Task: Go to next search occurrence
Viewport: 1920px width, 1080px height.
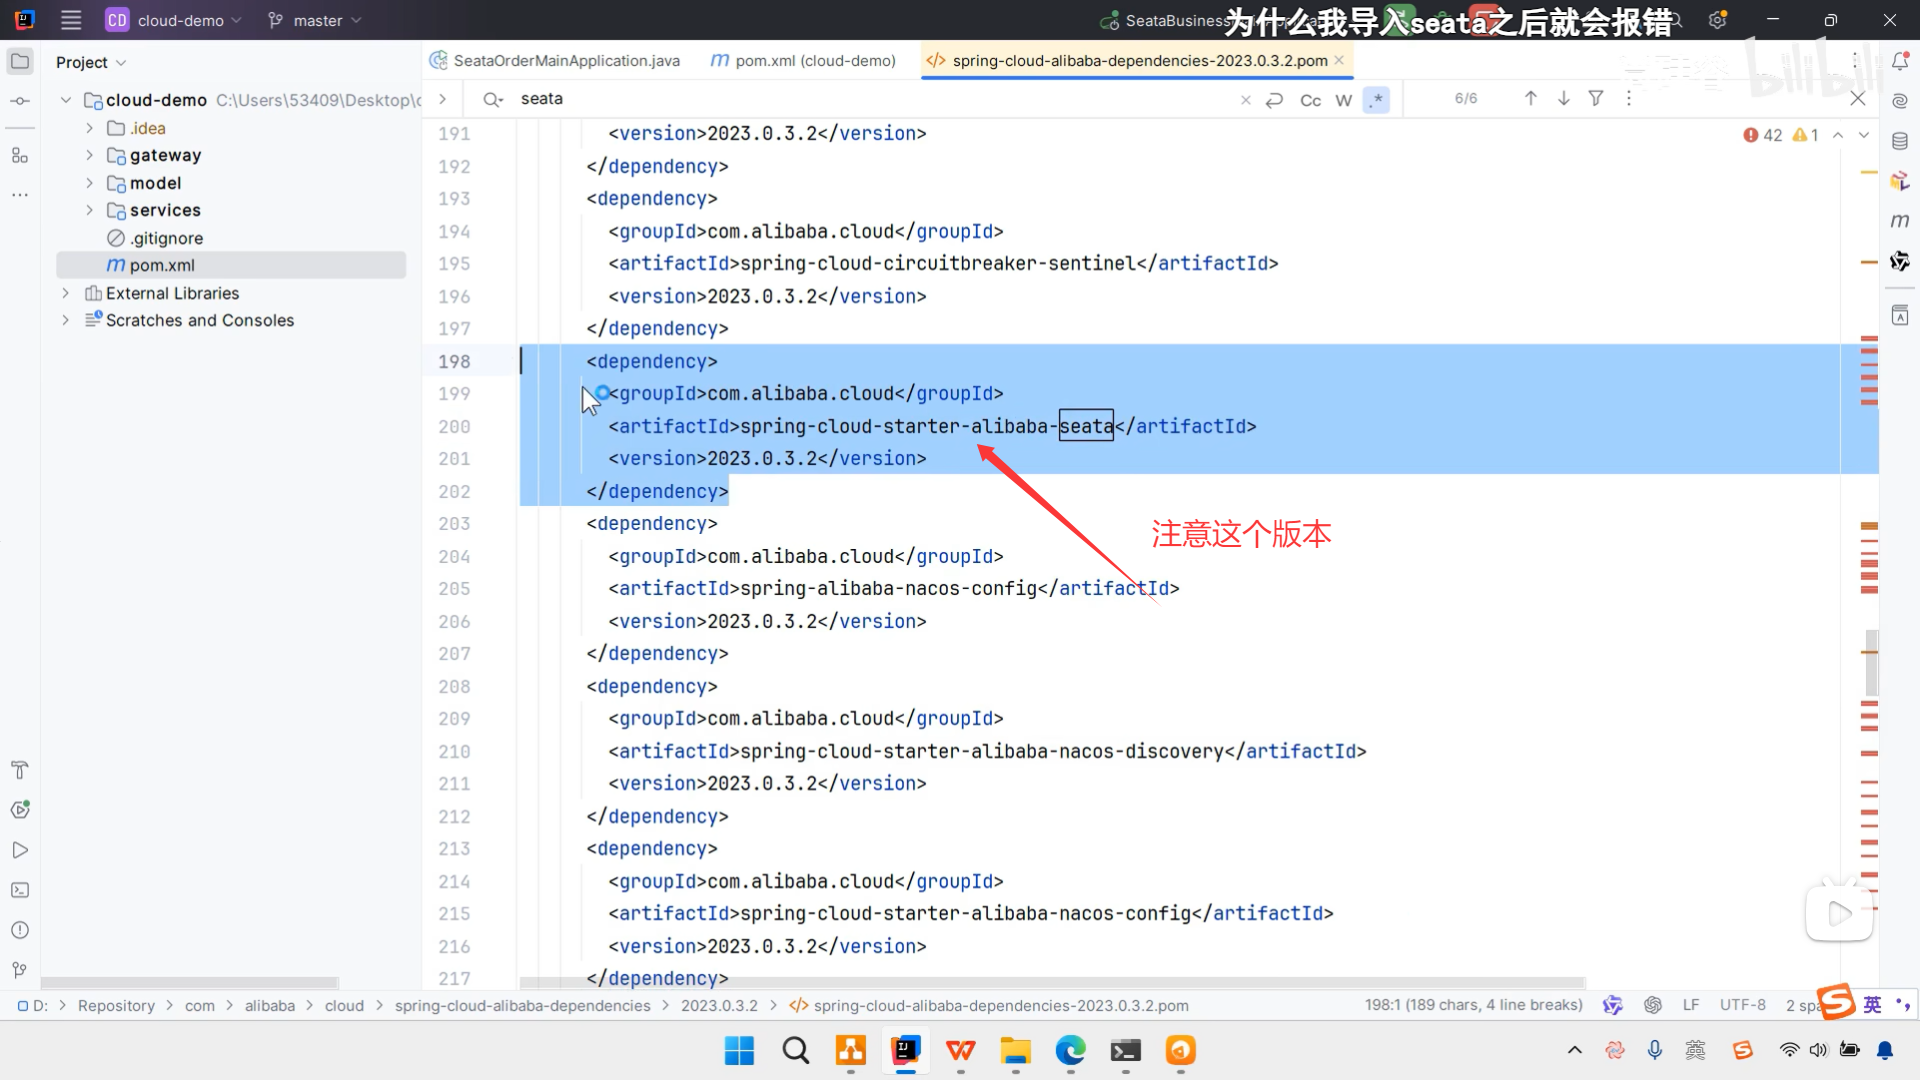Action: pos(1564,98)
